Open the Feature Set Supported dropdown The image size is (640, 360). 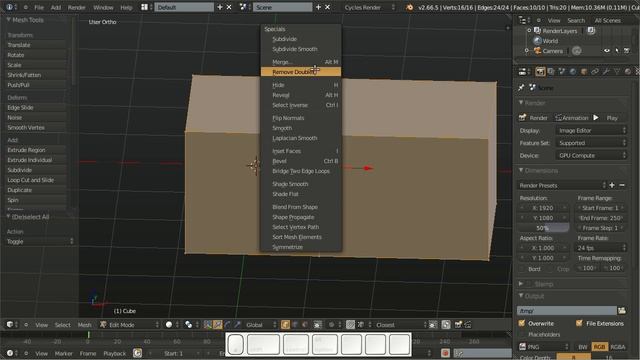(x=591, y=143)
